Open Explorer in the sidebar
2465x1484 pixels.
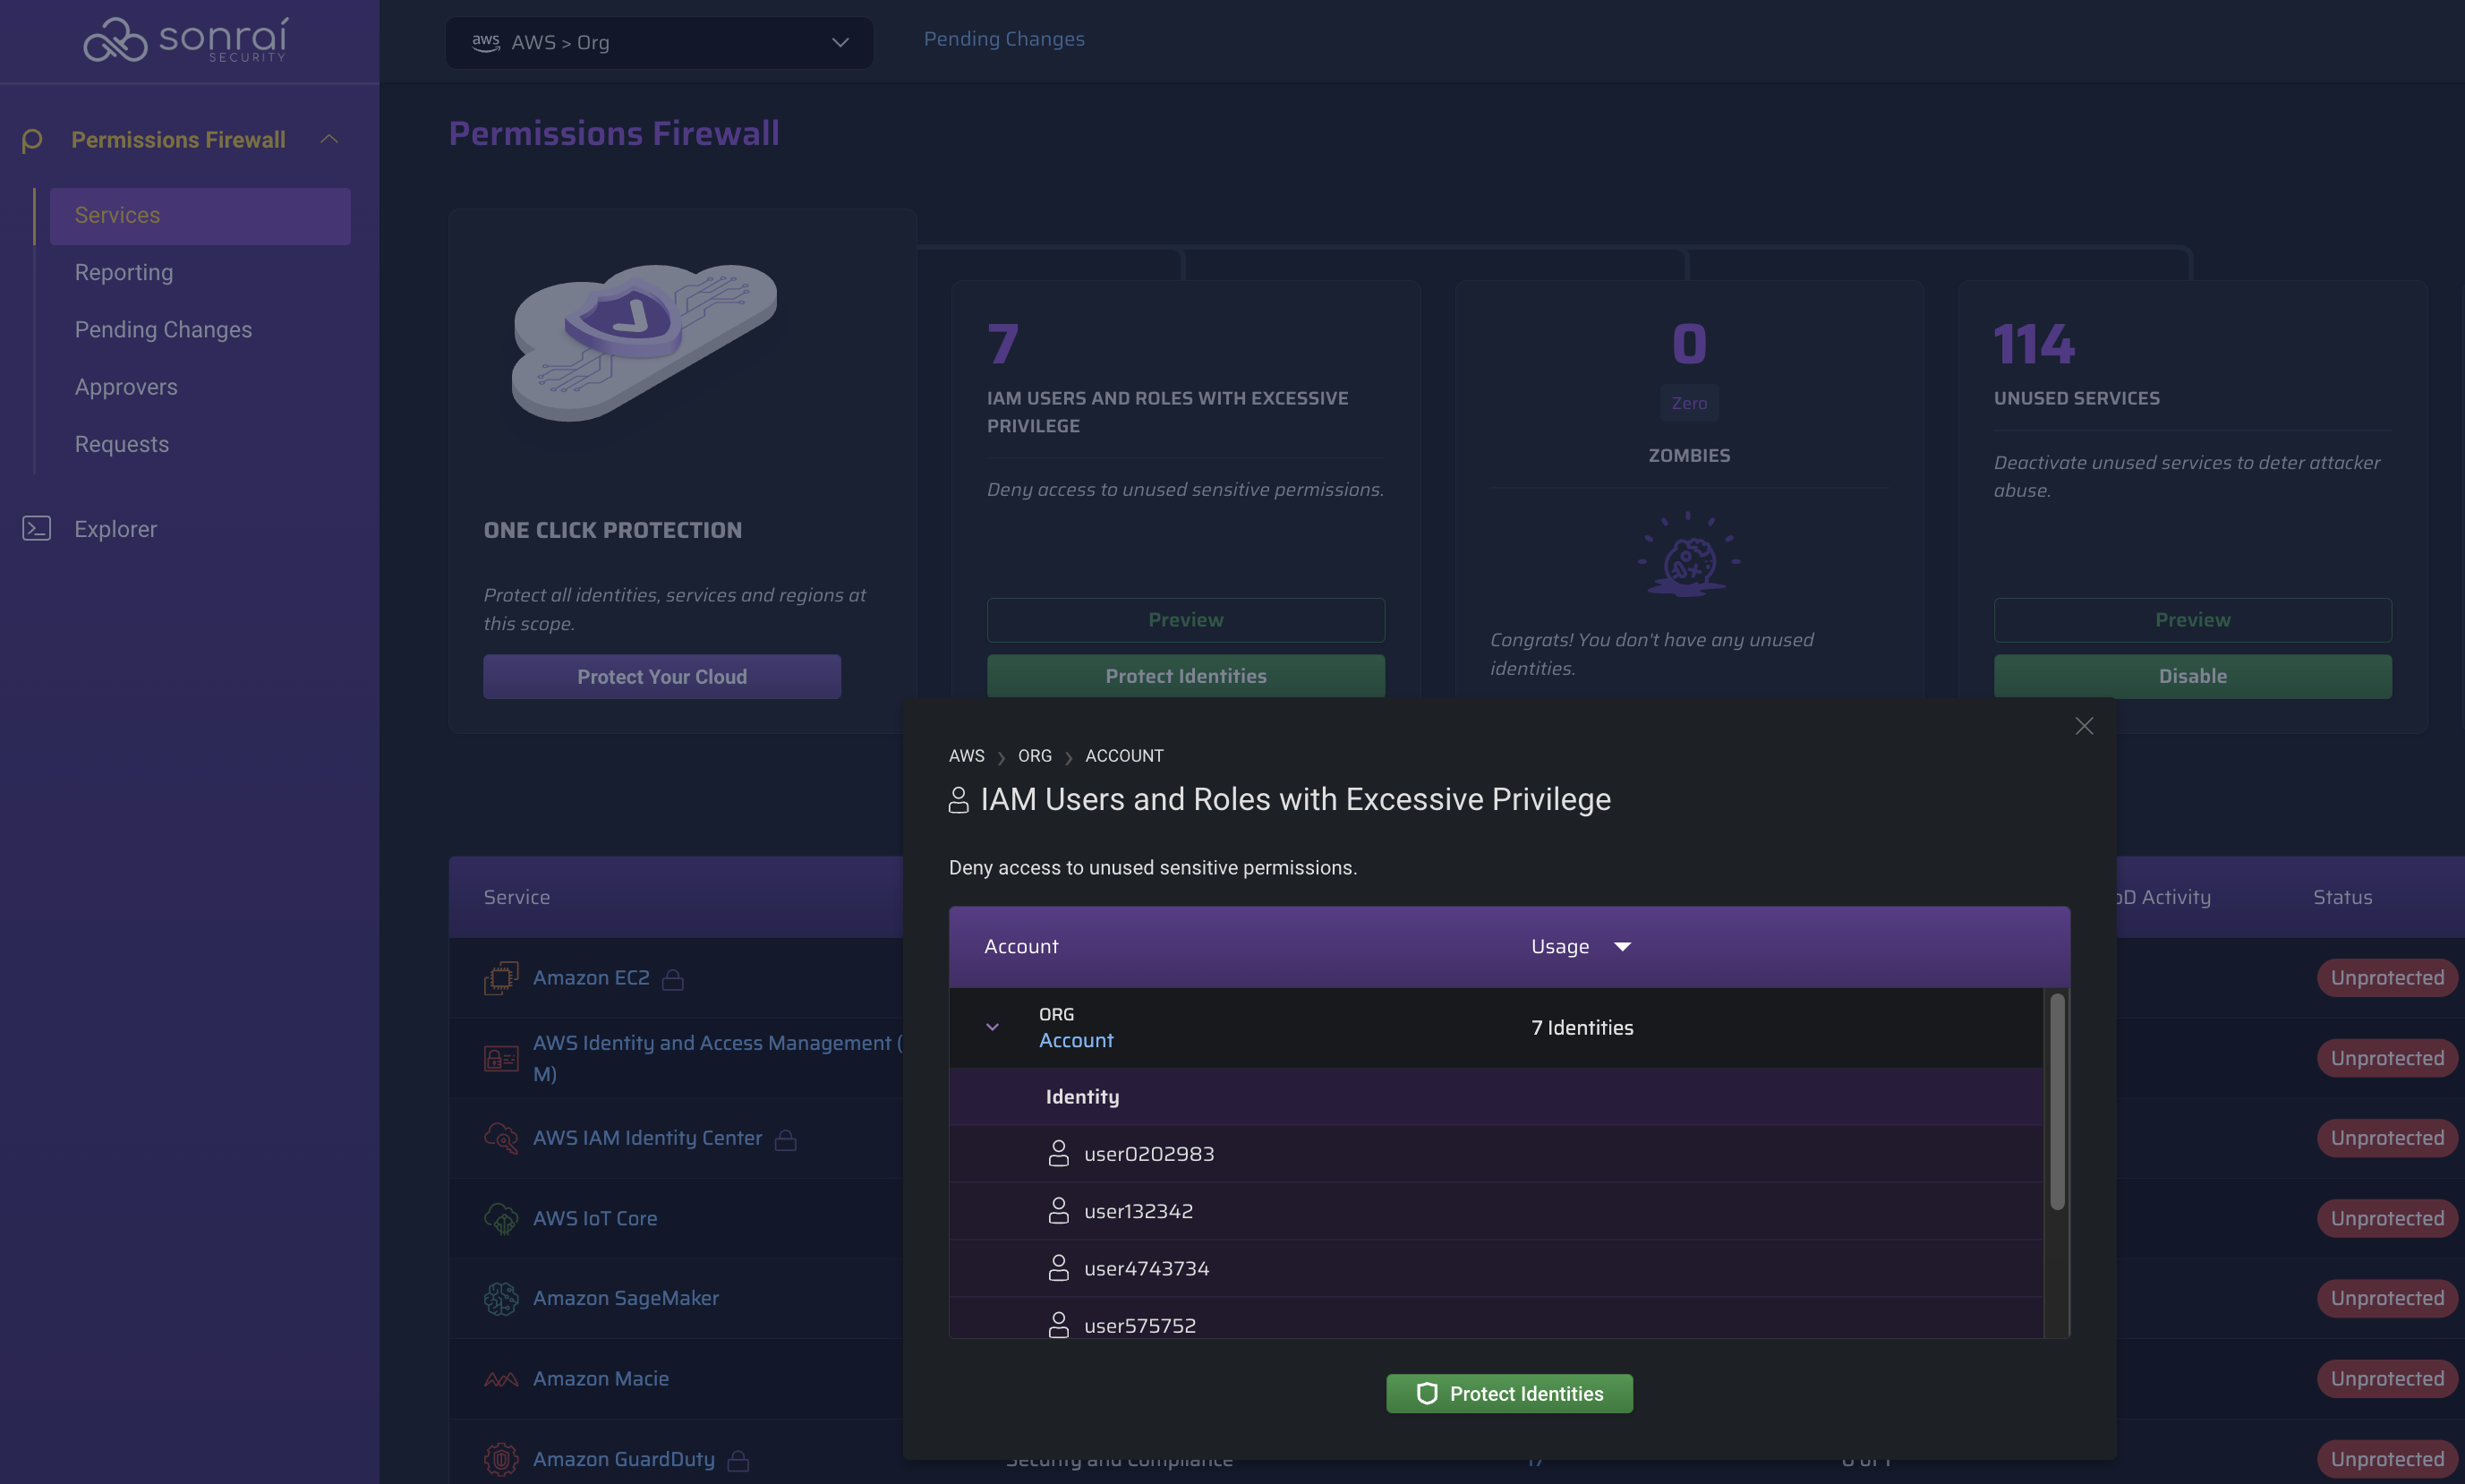pos(115,529)
